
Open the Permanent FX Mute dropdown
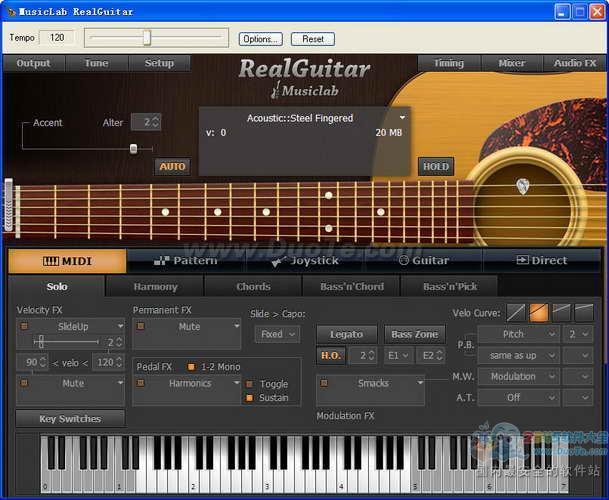237,326
